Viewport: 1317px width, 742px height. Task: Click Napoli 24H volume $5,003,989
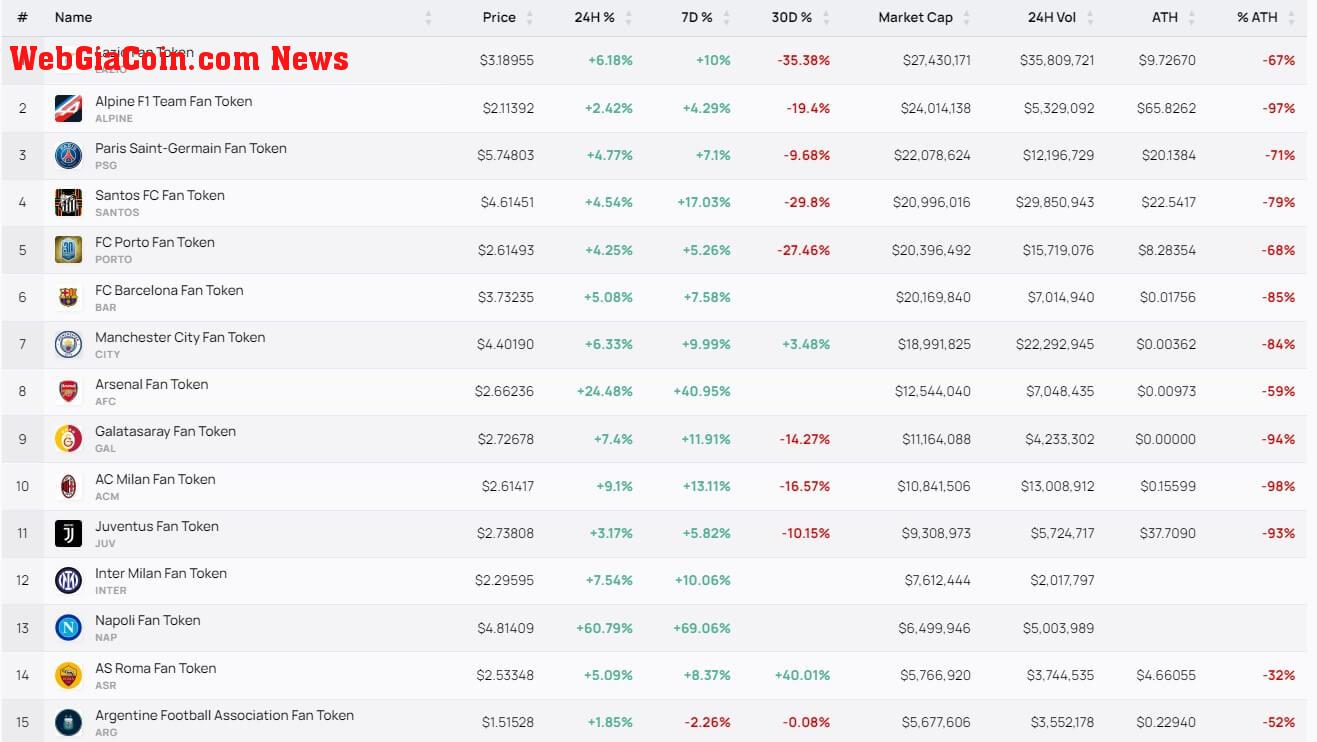point(1058,628)
